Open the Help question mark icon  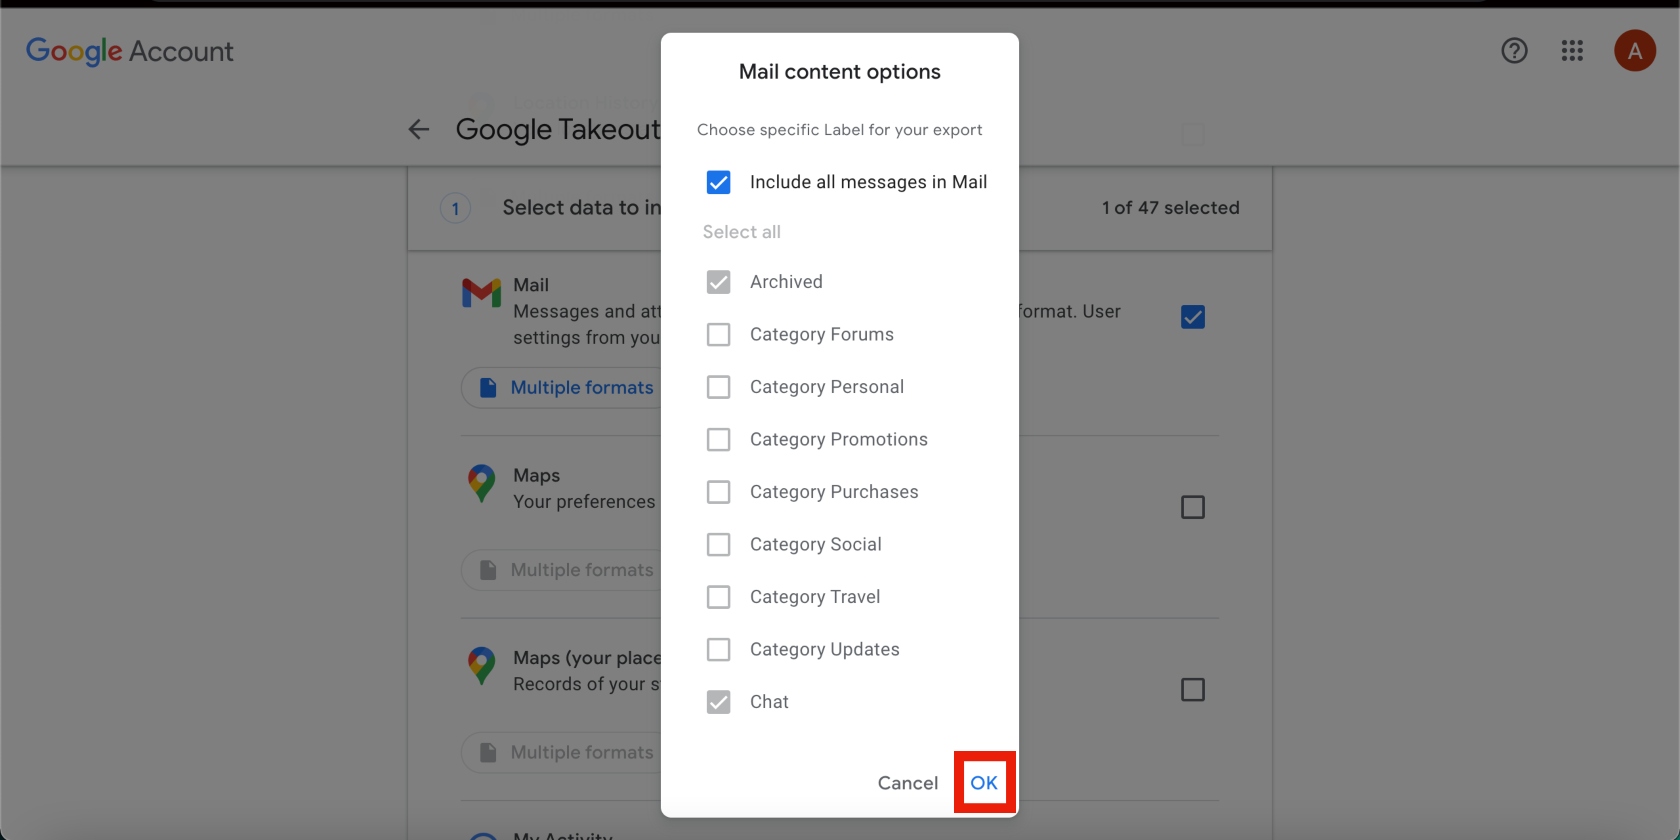click(x=1514, y=51)
